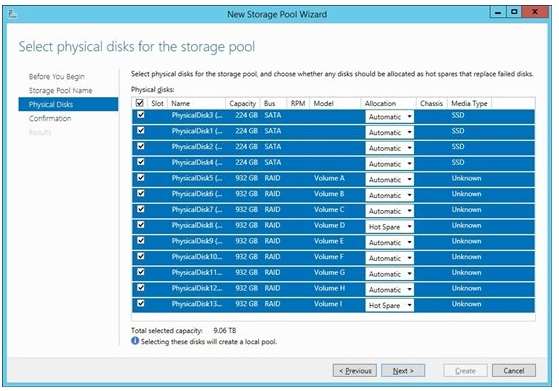The height and width of the screenshot is (391, 559).
Task: Open Allocation dropdown for PhysicalDisk1
Action: pyautogui.click(x=389, y=133)
